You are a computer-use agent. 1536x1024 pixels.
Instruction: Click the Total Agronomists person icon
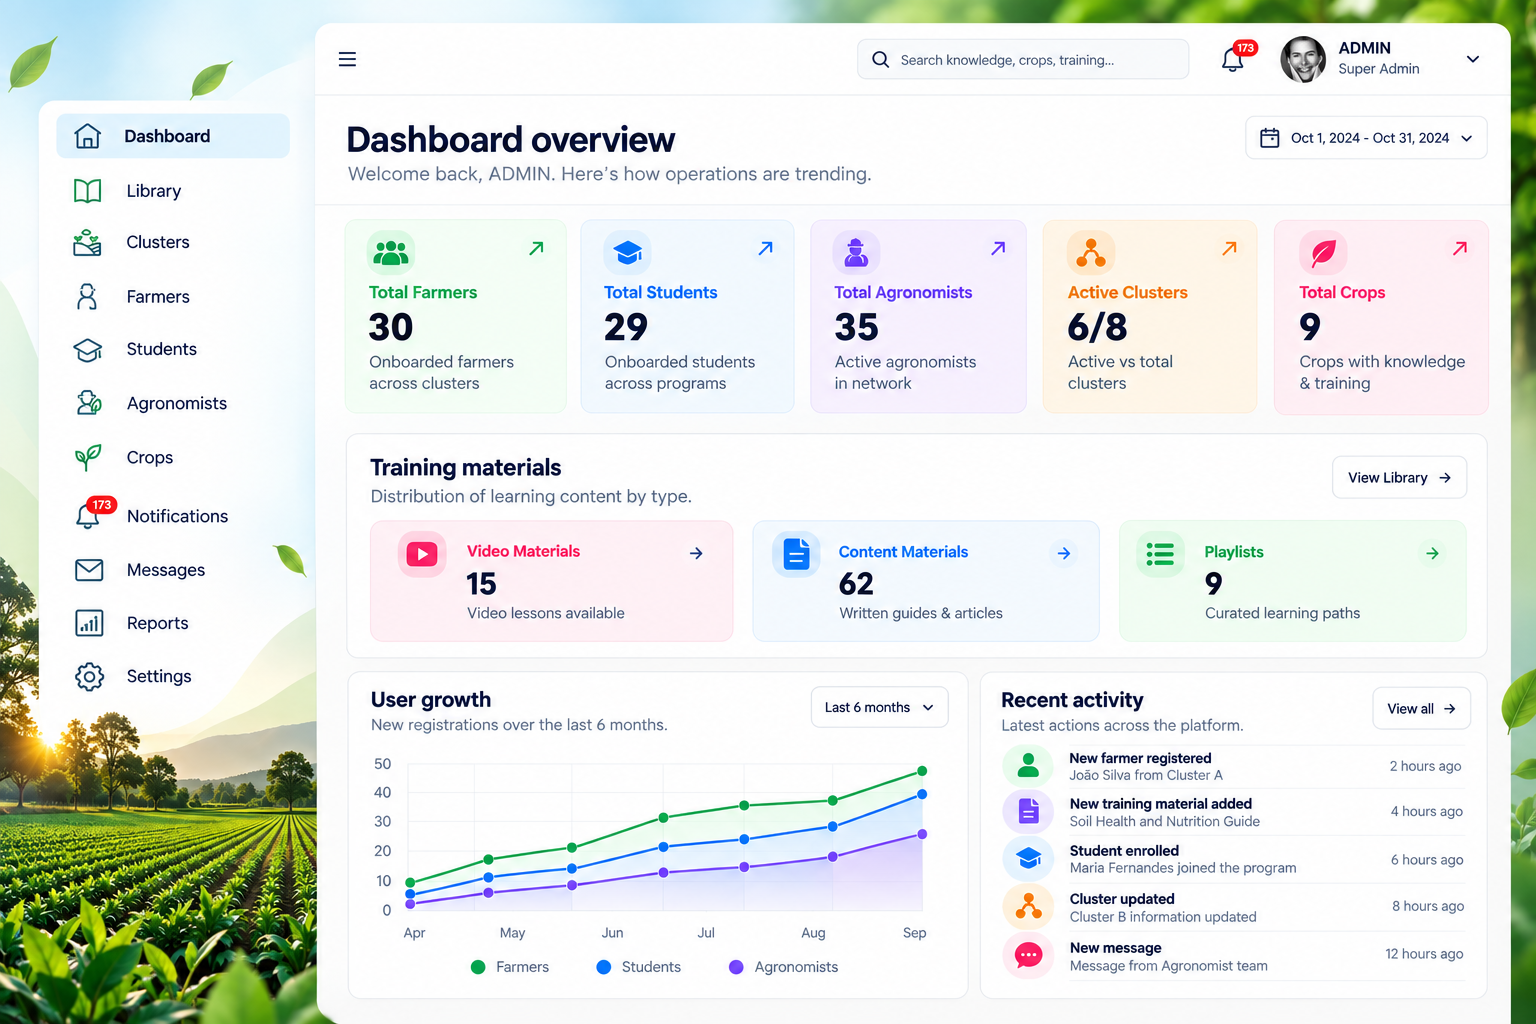pyautogui.click(x=856, y=253)
